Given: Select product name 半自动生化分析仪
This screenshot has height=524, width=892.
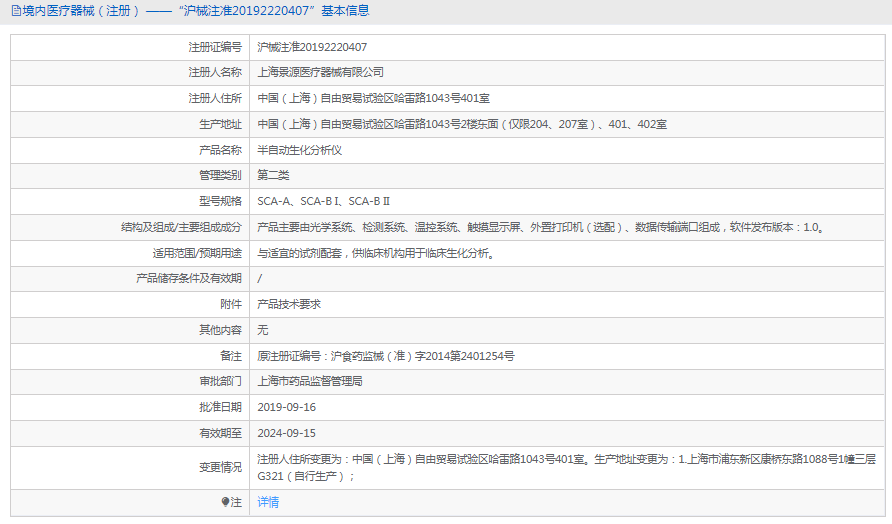Looking at the screenshot, I should tap(299, 150).
